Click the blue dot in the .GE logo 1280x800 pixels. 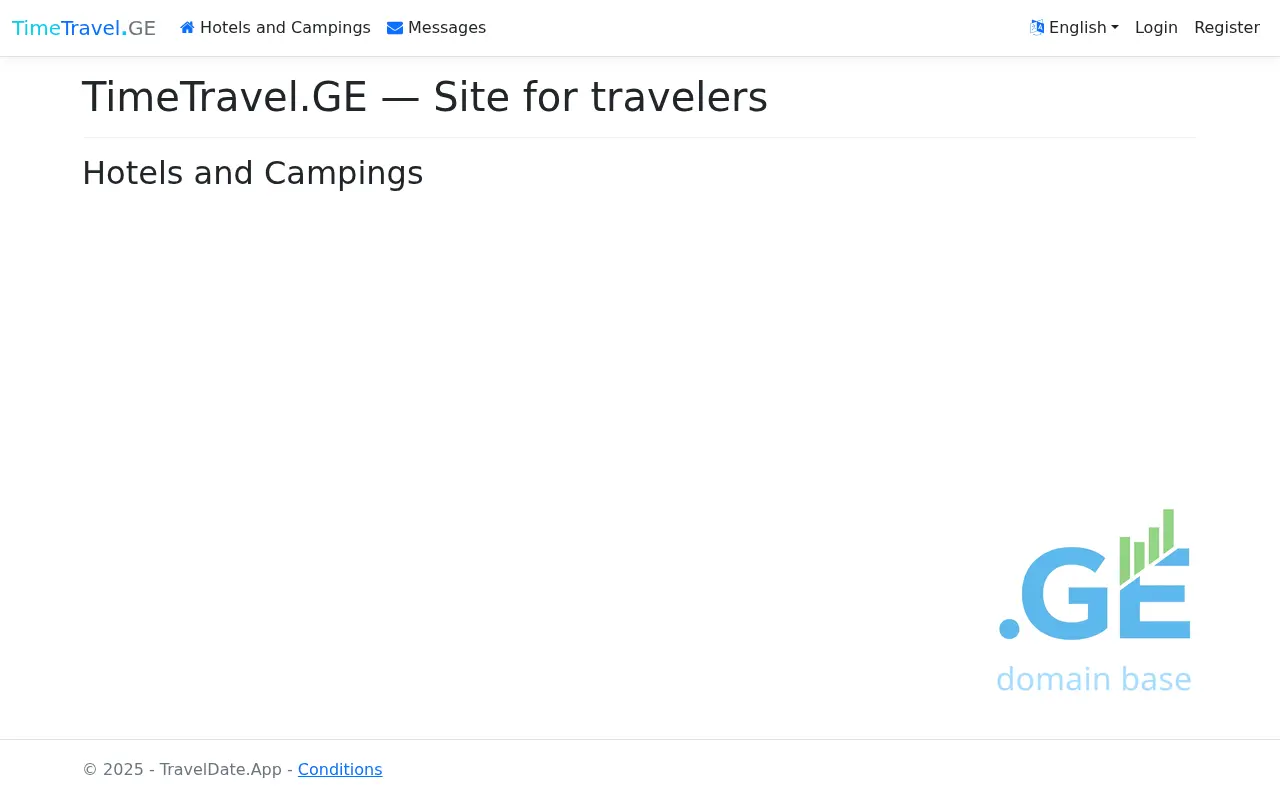pyautogui.click(x=1009, y=629)
